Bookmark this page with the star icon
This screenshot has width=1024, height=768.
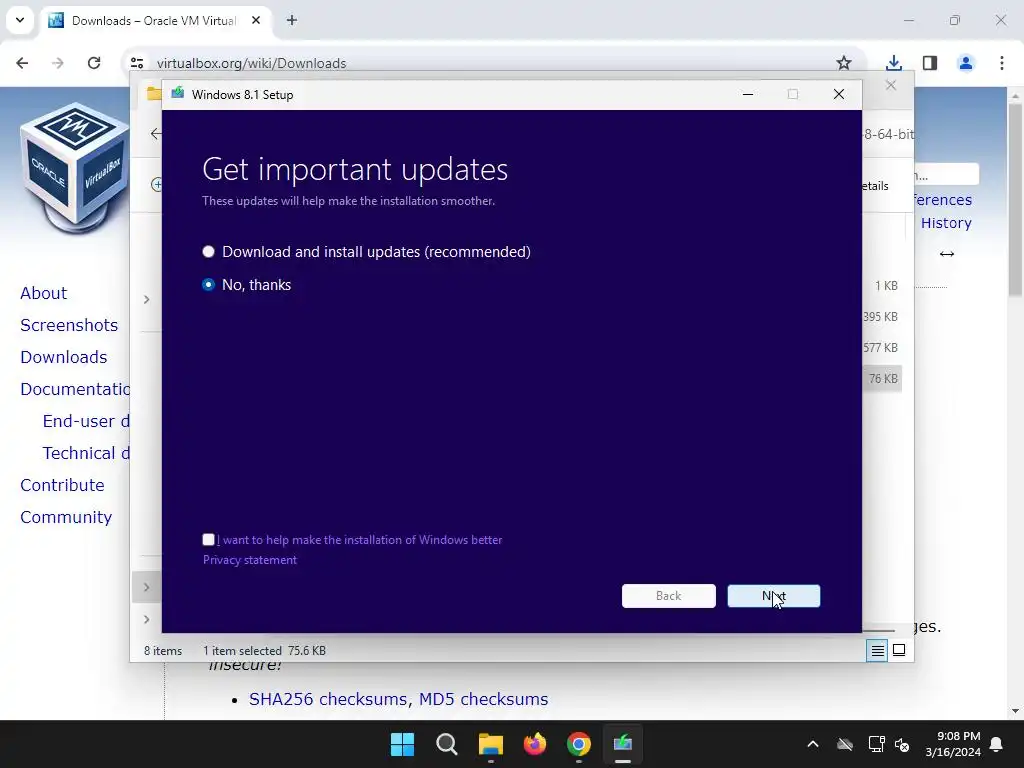(x=844, y=63)
